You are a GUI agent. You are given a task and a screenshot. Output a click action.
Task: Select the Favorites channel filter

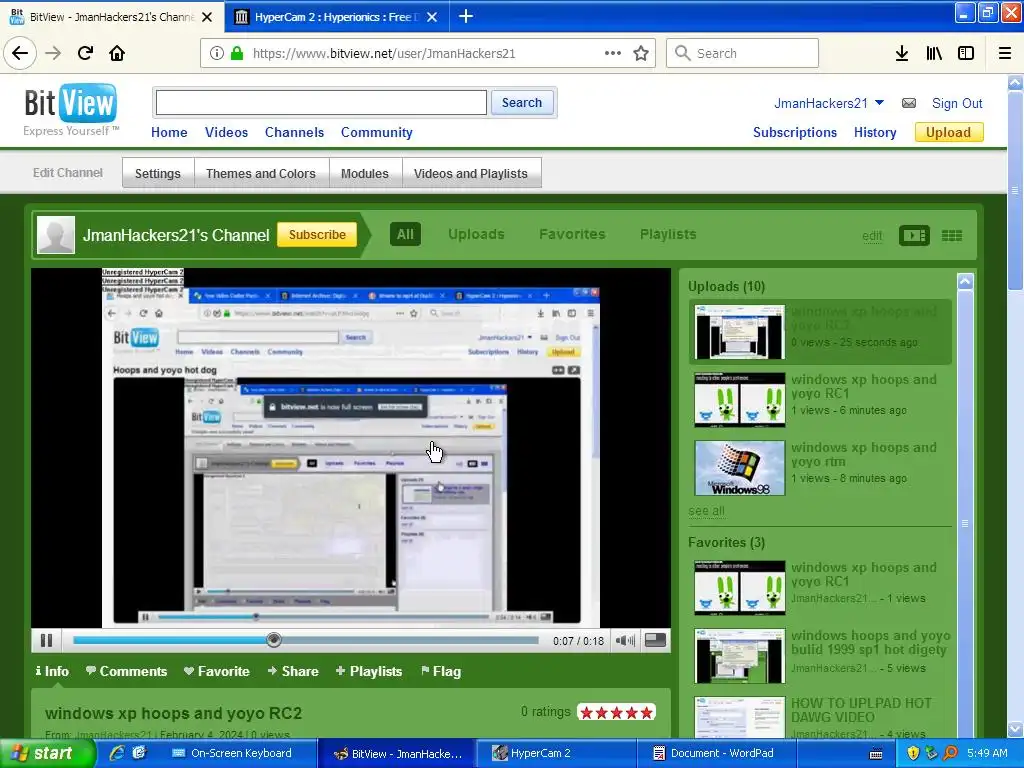tap(572, 234)
